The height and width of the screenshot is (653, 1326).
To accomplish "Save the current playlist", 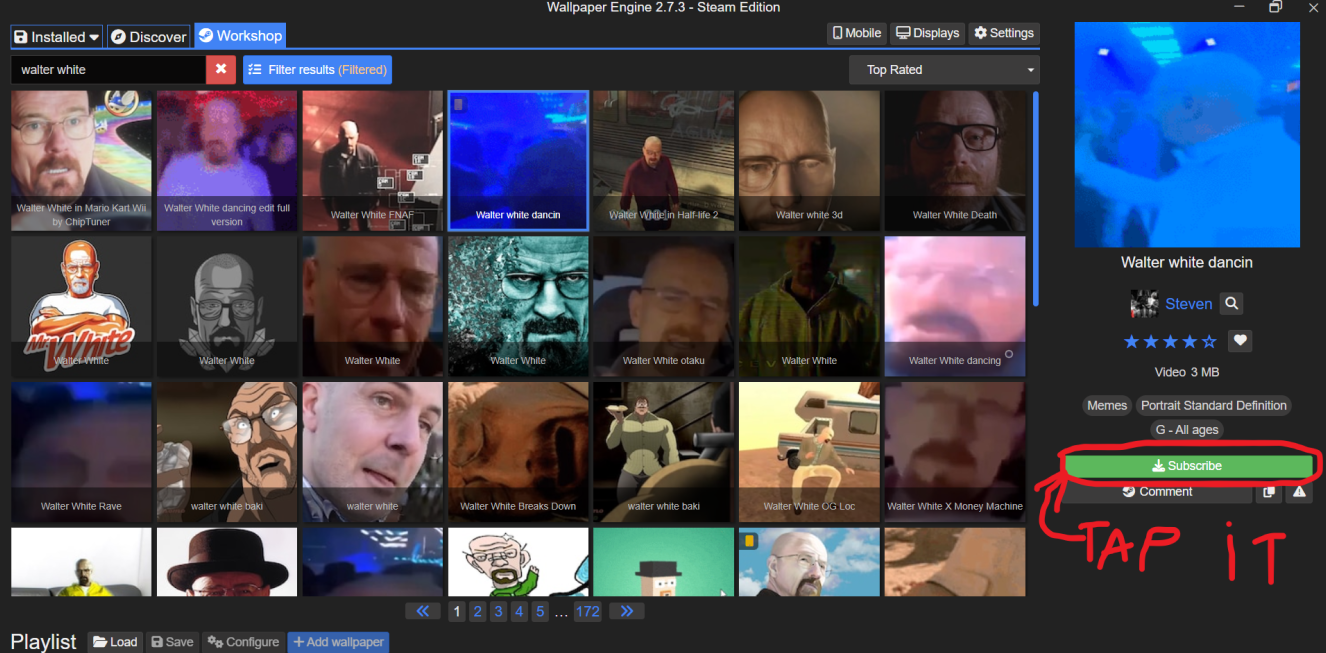I will 172,642.
